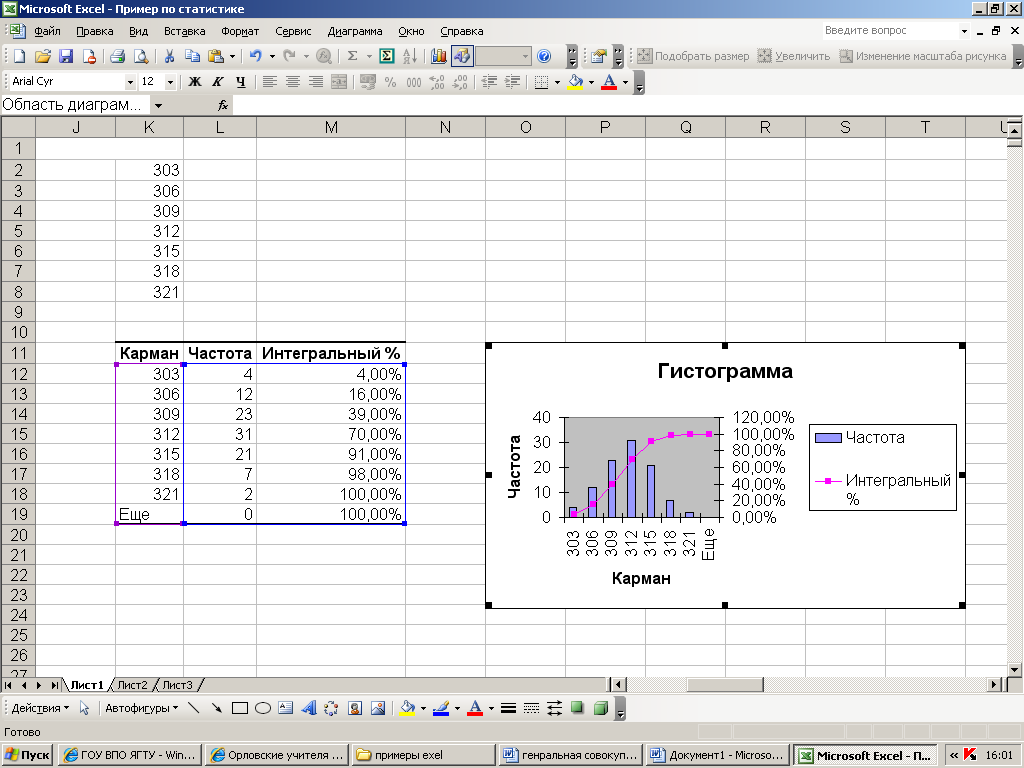
Task: Open the AutoSum functions dropdown arrow
Action: (369, 56)
